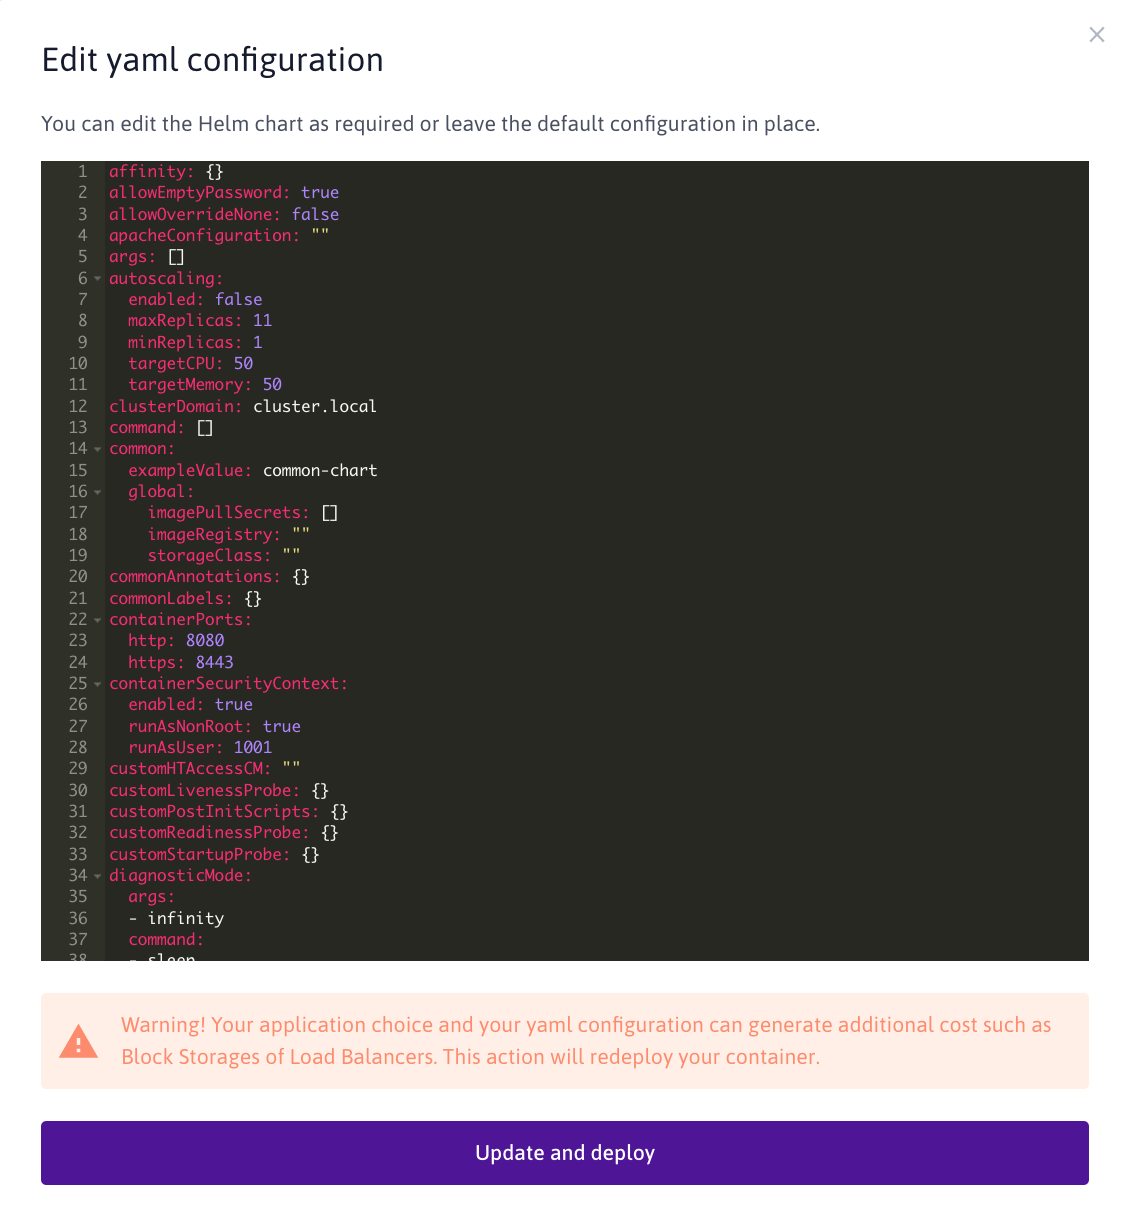Click the autoscaling enabled false value
1128x1206 pixels.
238,300
